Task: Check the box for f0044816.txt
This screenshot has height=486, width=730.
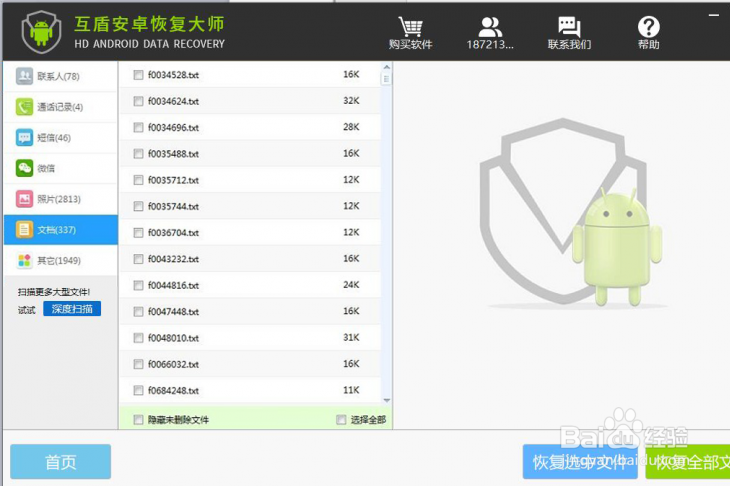Action: (x=138, y=285)
